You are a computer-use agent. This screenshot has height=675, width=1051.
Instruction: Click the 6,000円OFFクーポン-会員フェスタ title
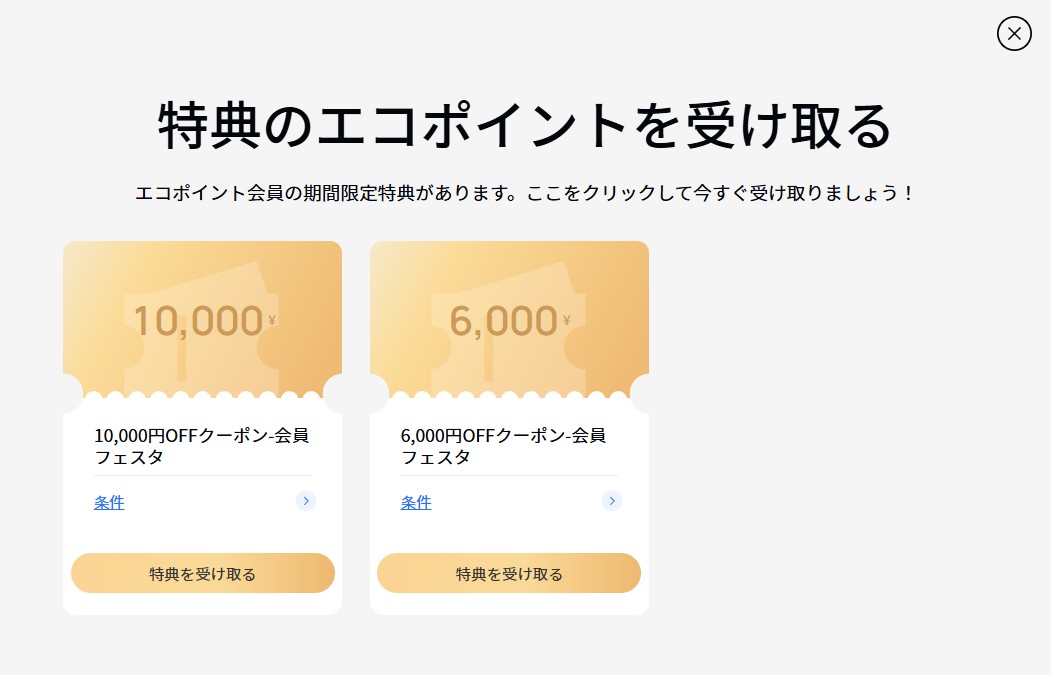click(x=503, y=446)
